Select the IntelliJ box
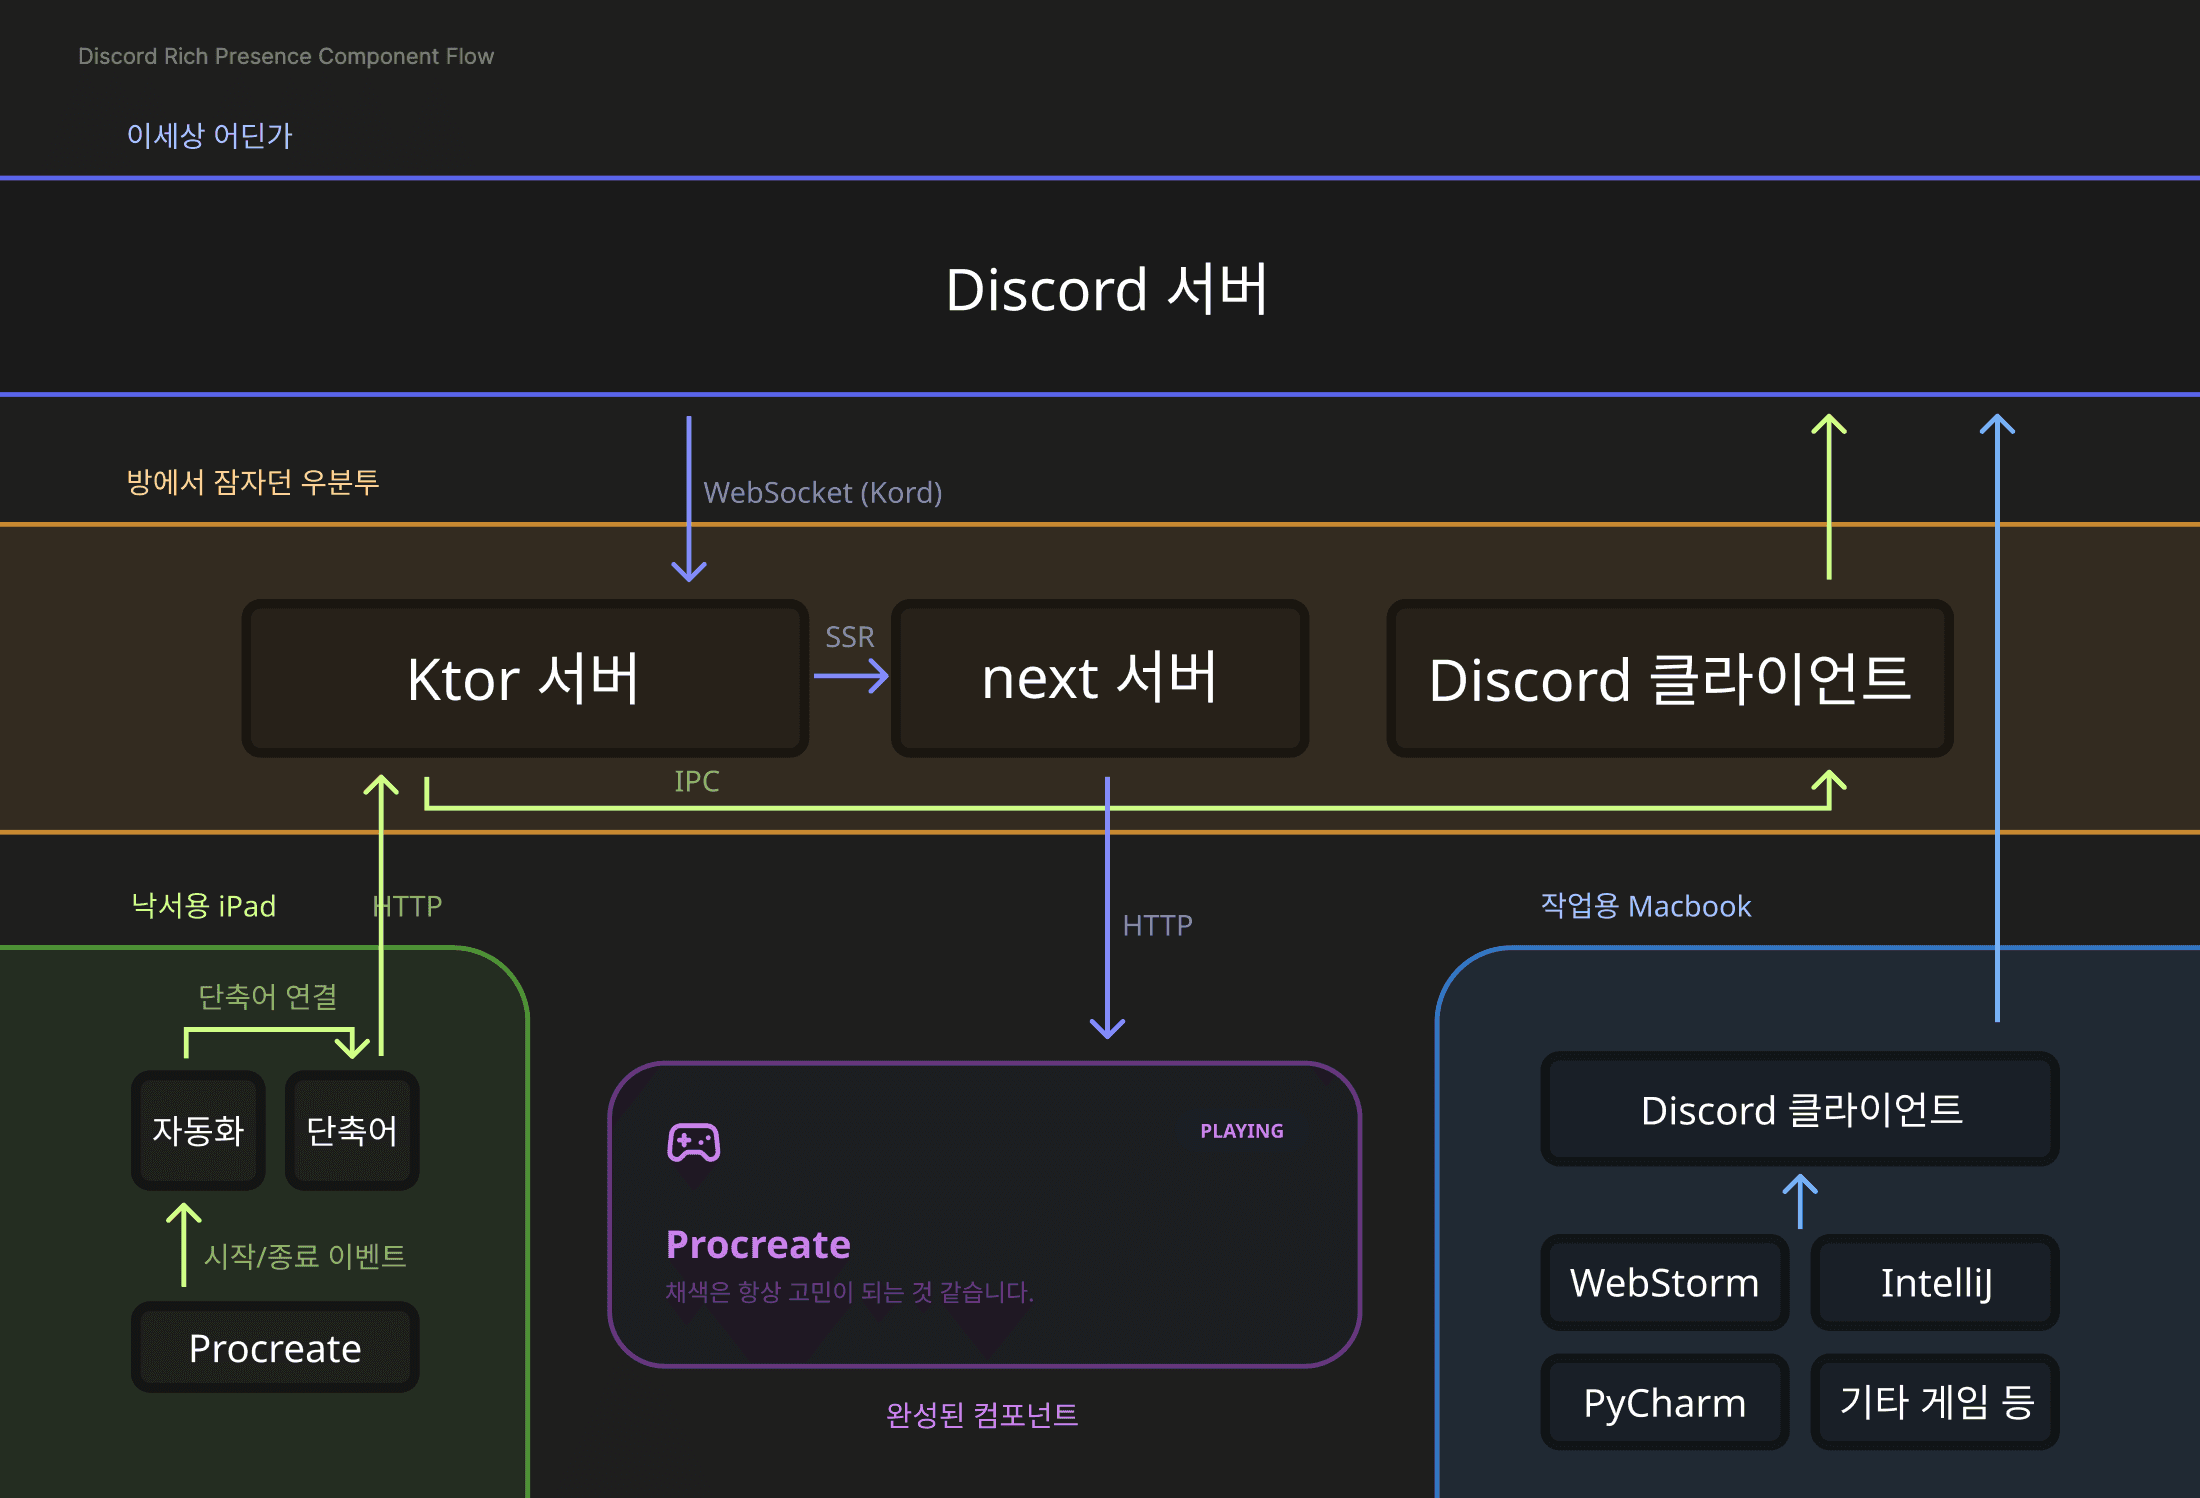 click(1935, 1282)
